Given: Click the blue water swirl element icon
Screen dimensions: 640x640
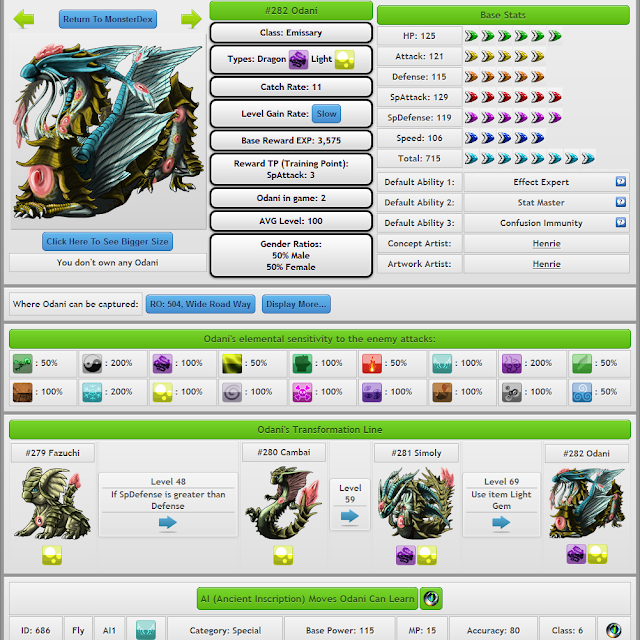Looking at the screenshot, I should click(582, 392).
